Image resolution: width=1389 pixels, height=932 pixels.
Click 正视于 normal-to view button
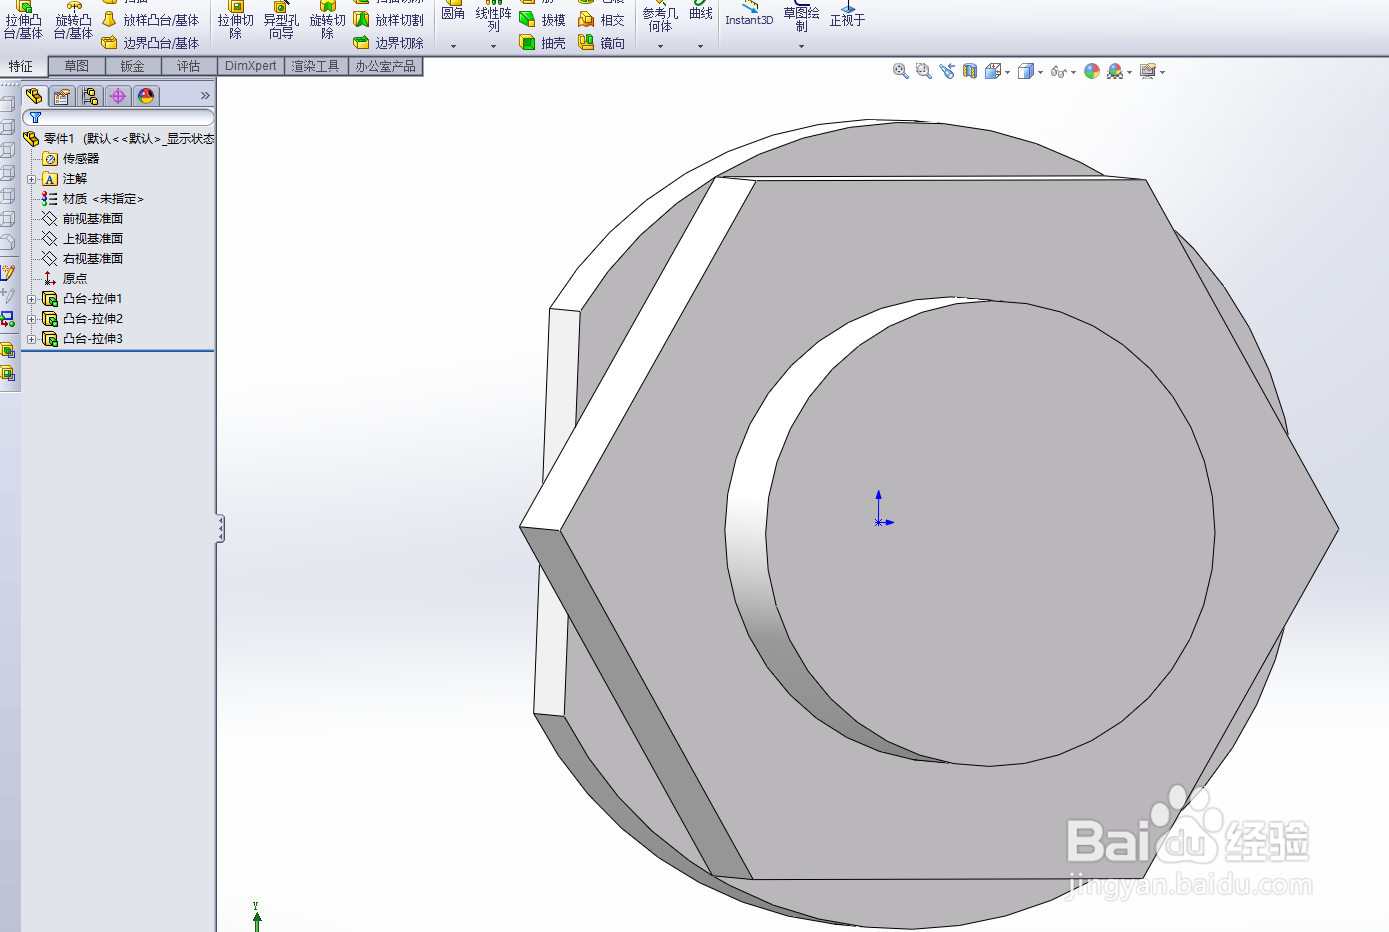tap(847, 14)
